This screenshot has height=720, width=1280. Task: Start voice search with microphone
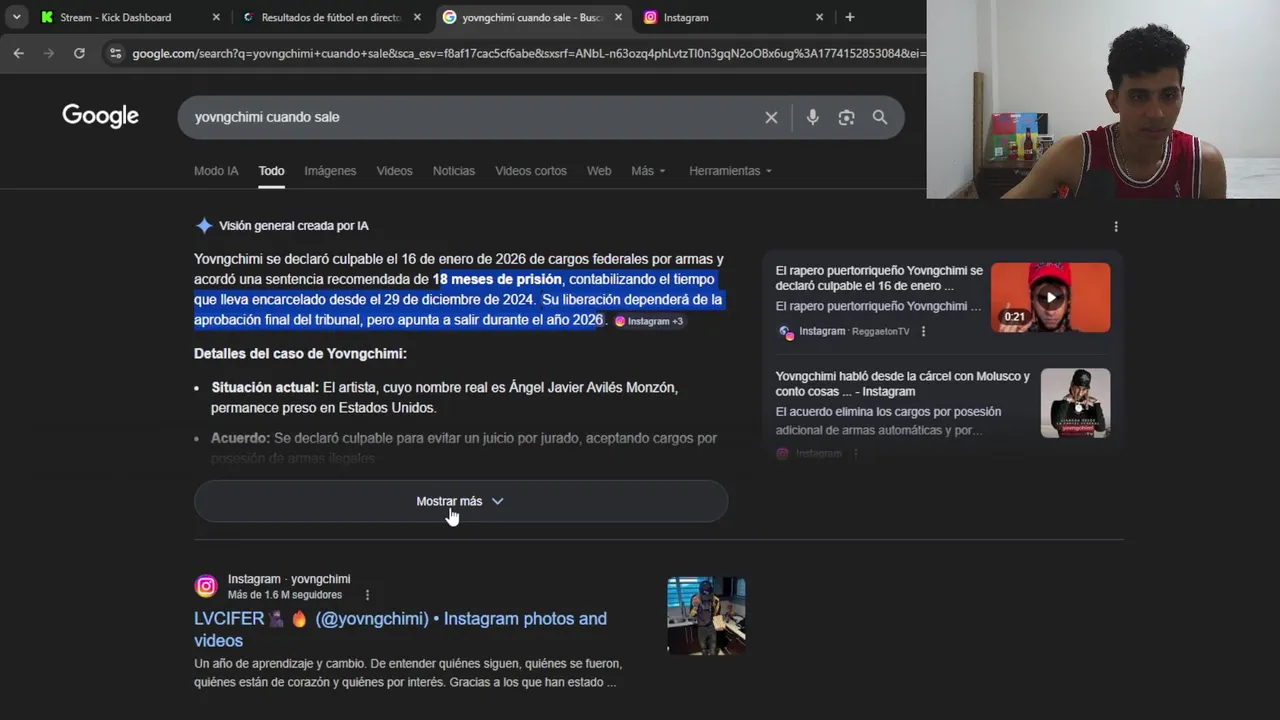pos(812,117)
